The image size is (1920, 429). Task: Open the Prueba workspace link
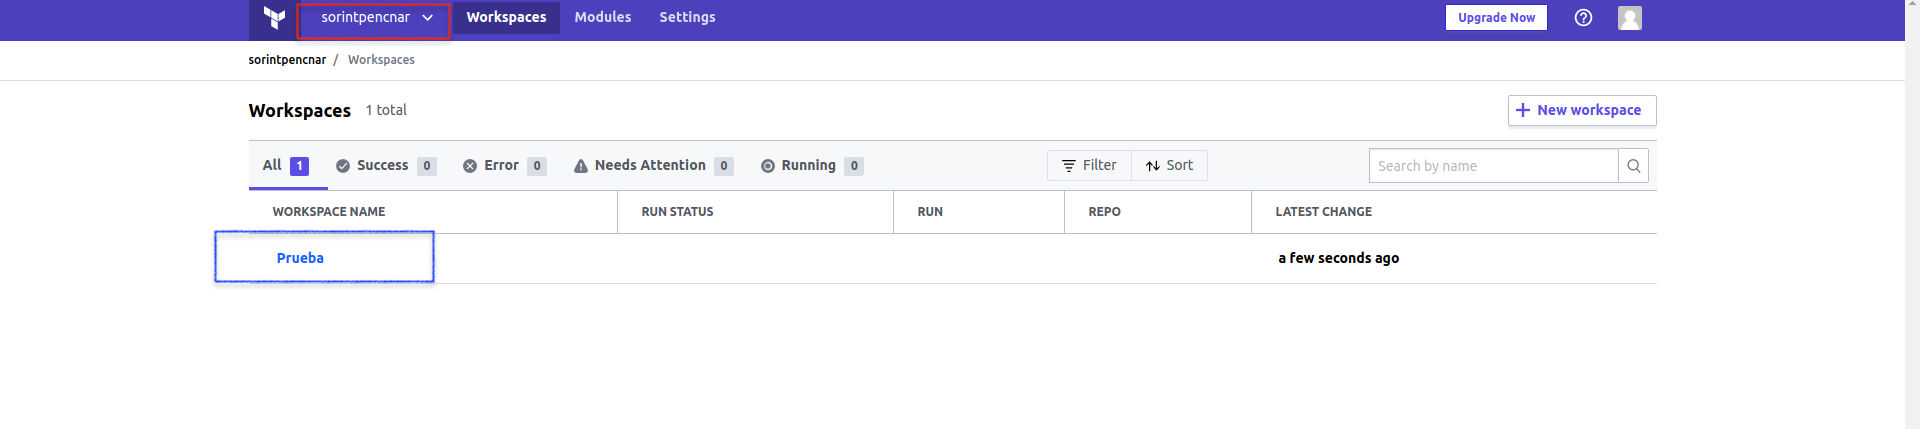[x=300, y=258]
